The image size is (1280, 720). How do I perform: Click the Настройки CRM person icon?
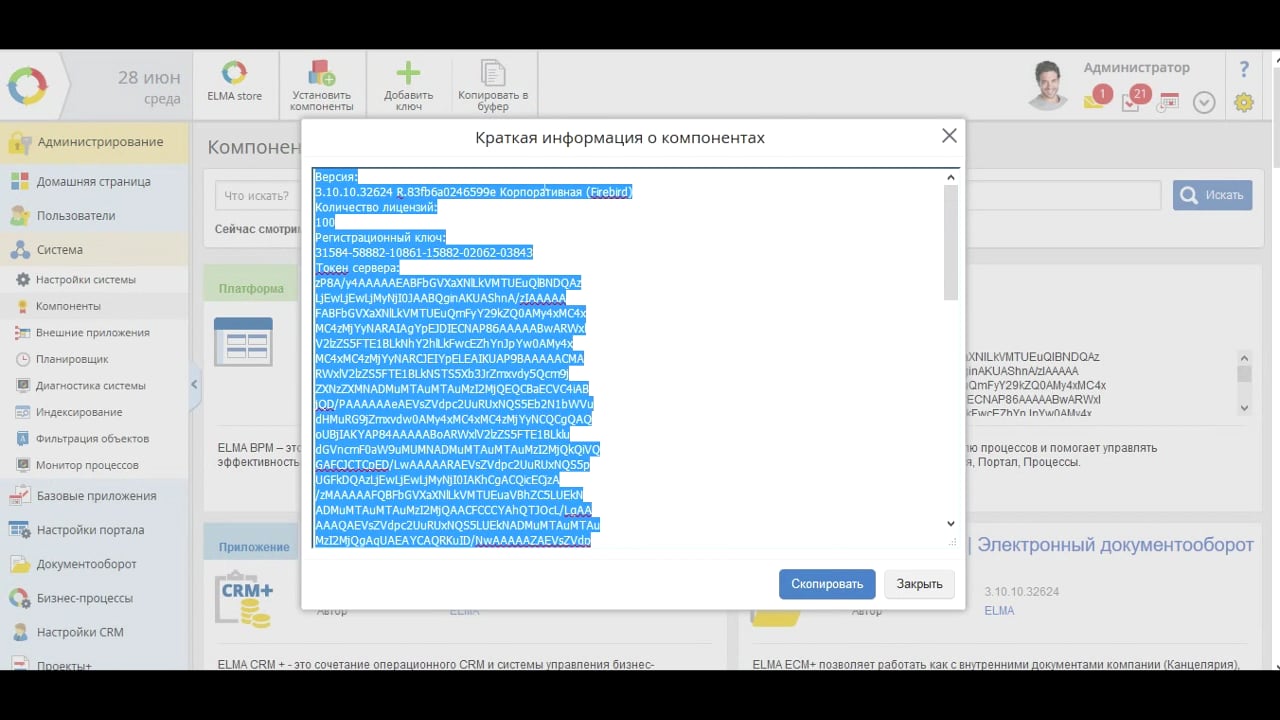point(19,632)
